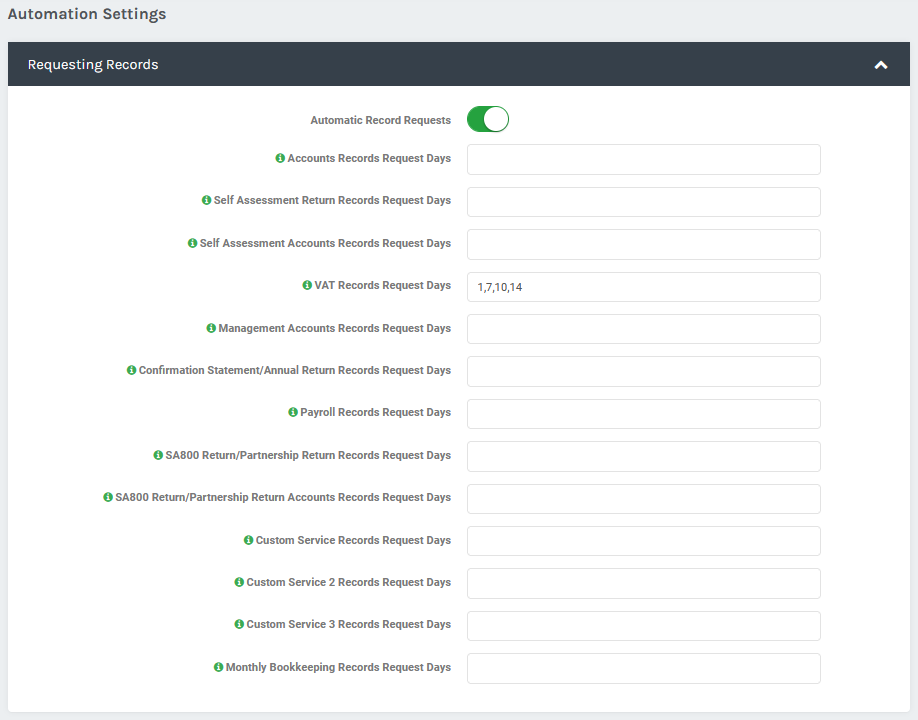Screen dimensions: 918x720
Task: Collapse Requesting Records section with chevron
Action: tap(881, 64)
